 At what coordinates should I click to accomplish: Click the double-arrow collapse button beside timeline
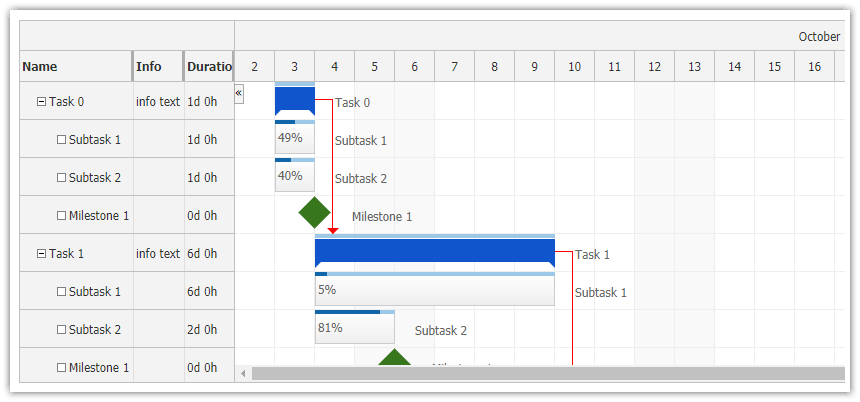click(239, 94)
